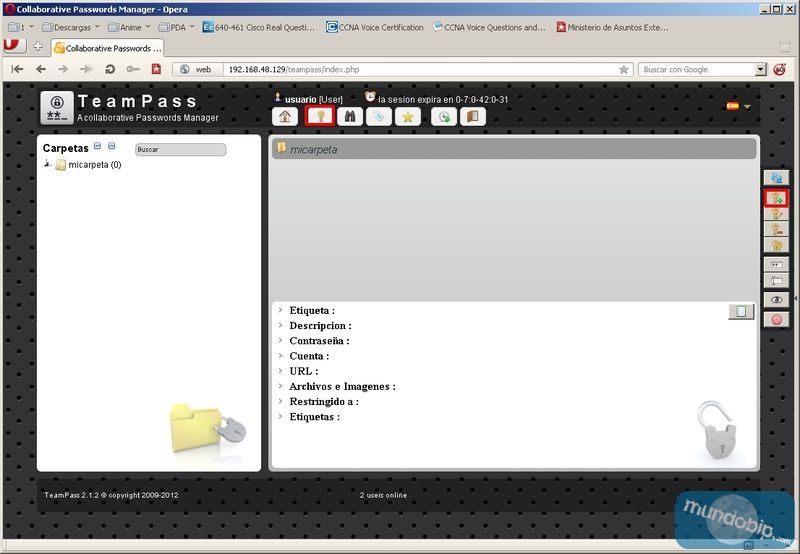The width and height of the screenshot is (800, 554).
Task: Click the red target icon in right toolbar
Action: pyautogui.click(x=777, y=319)
